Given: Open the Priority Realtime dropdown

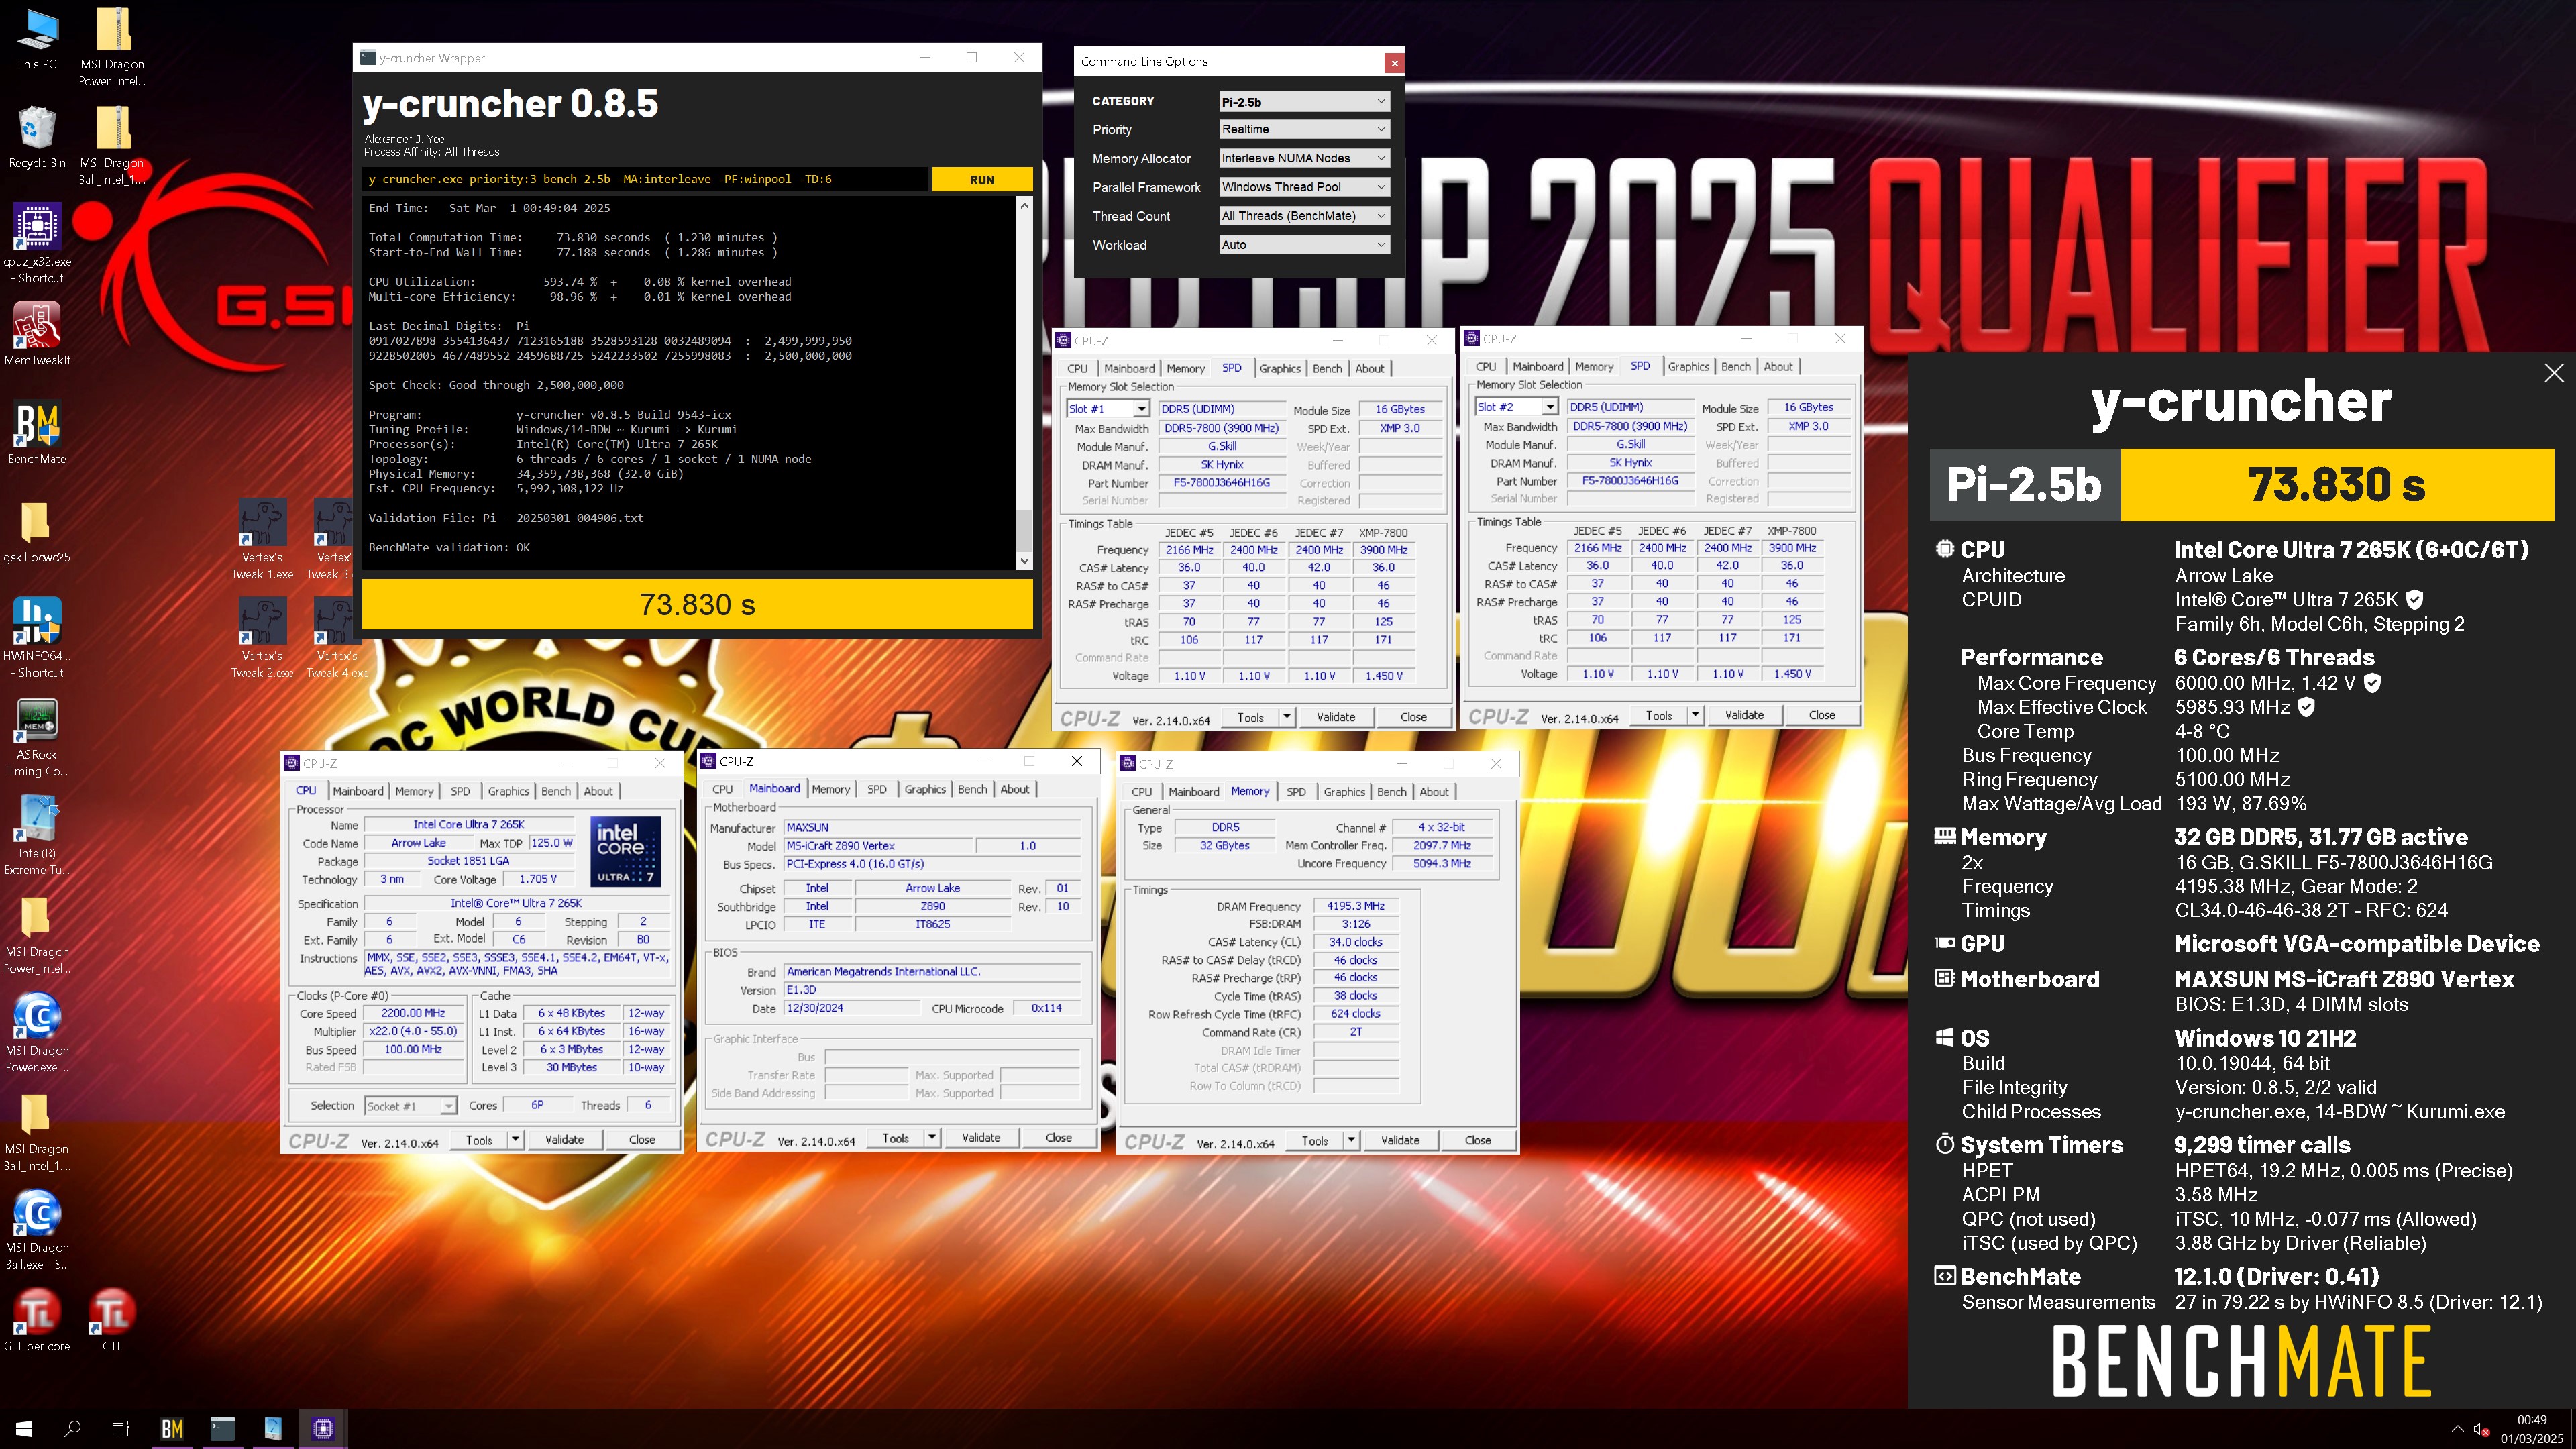Looking at the screenshot, I should [1304, 129].
